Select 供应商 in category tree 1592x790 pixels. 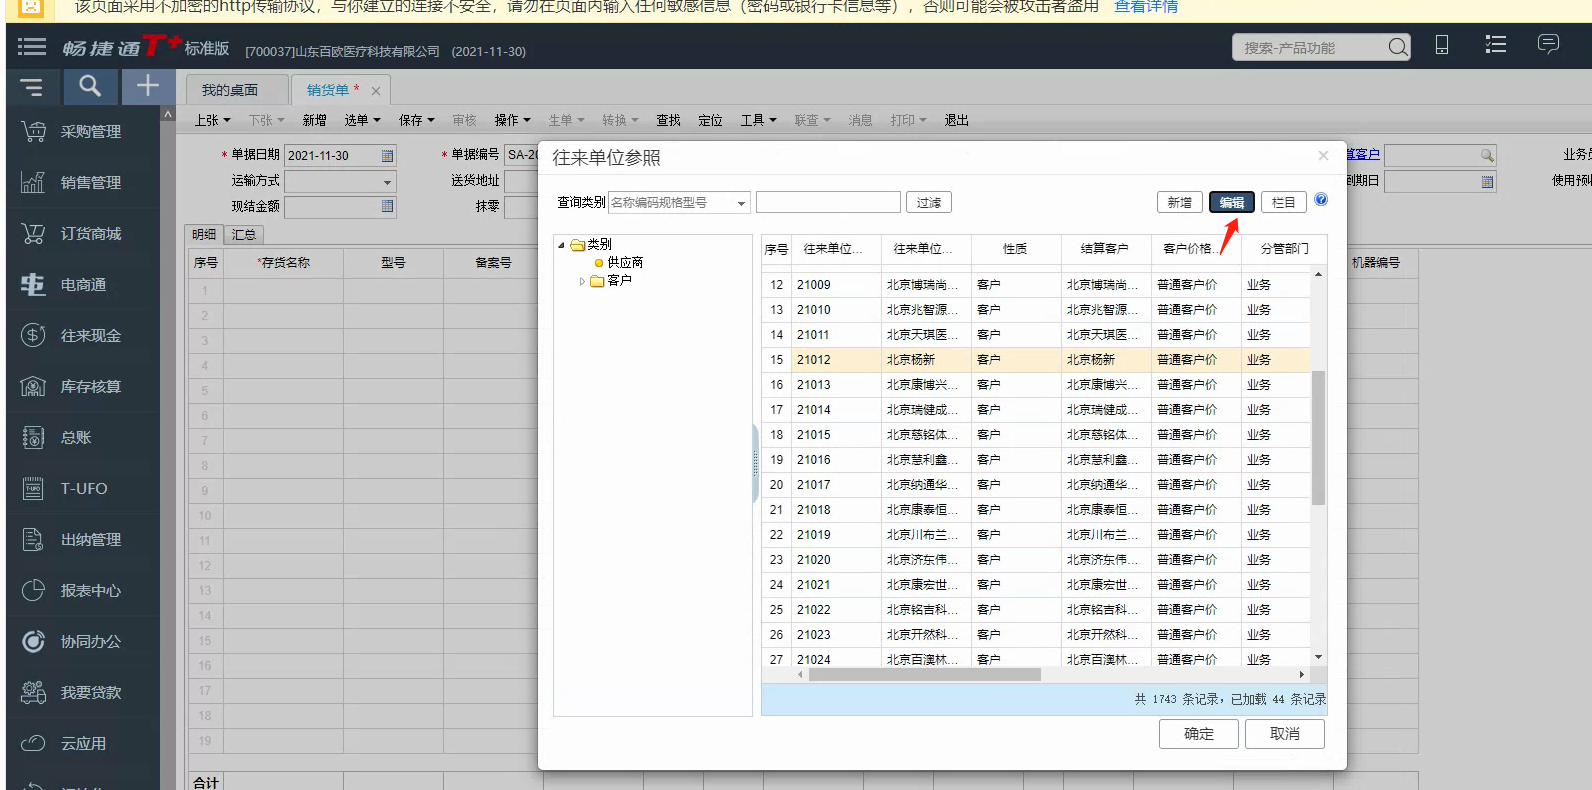coord(625,263)
